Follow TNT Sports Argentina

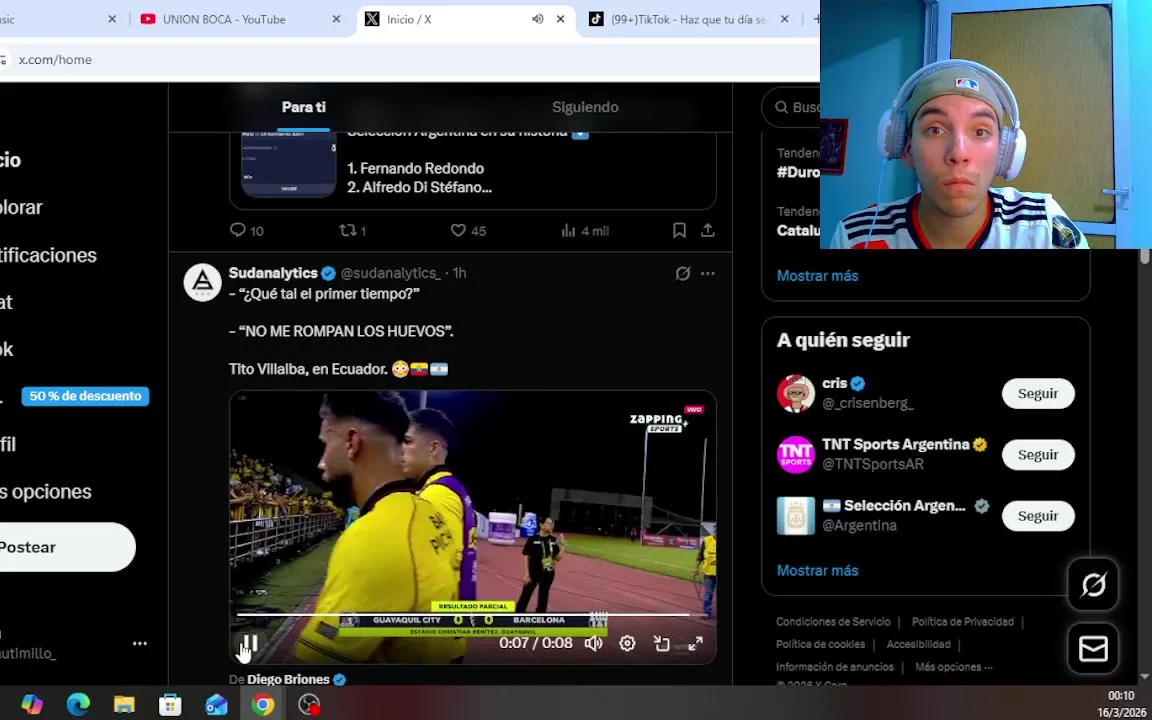point(1037,455)
